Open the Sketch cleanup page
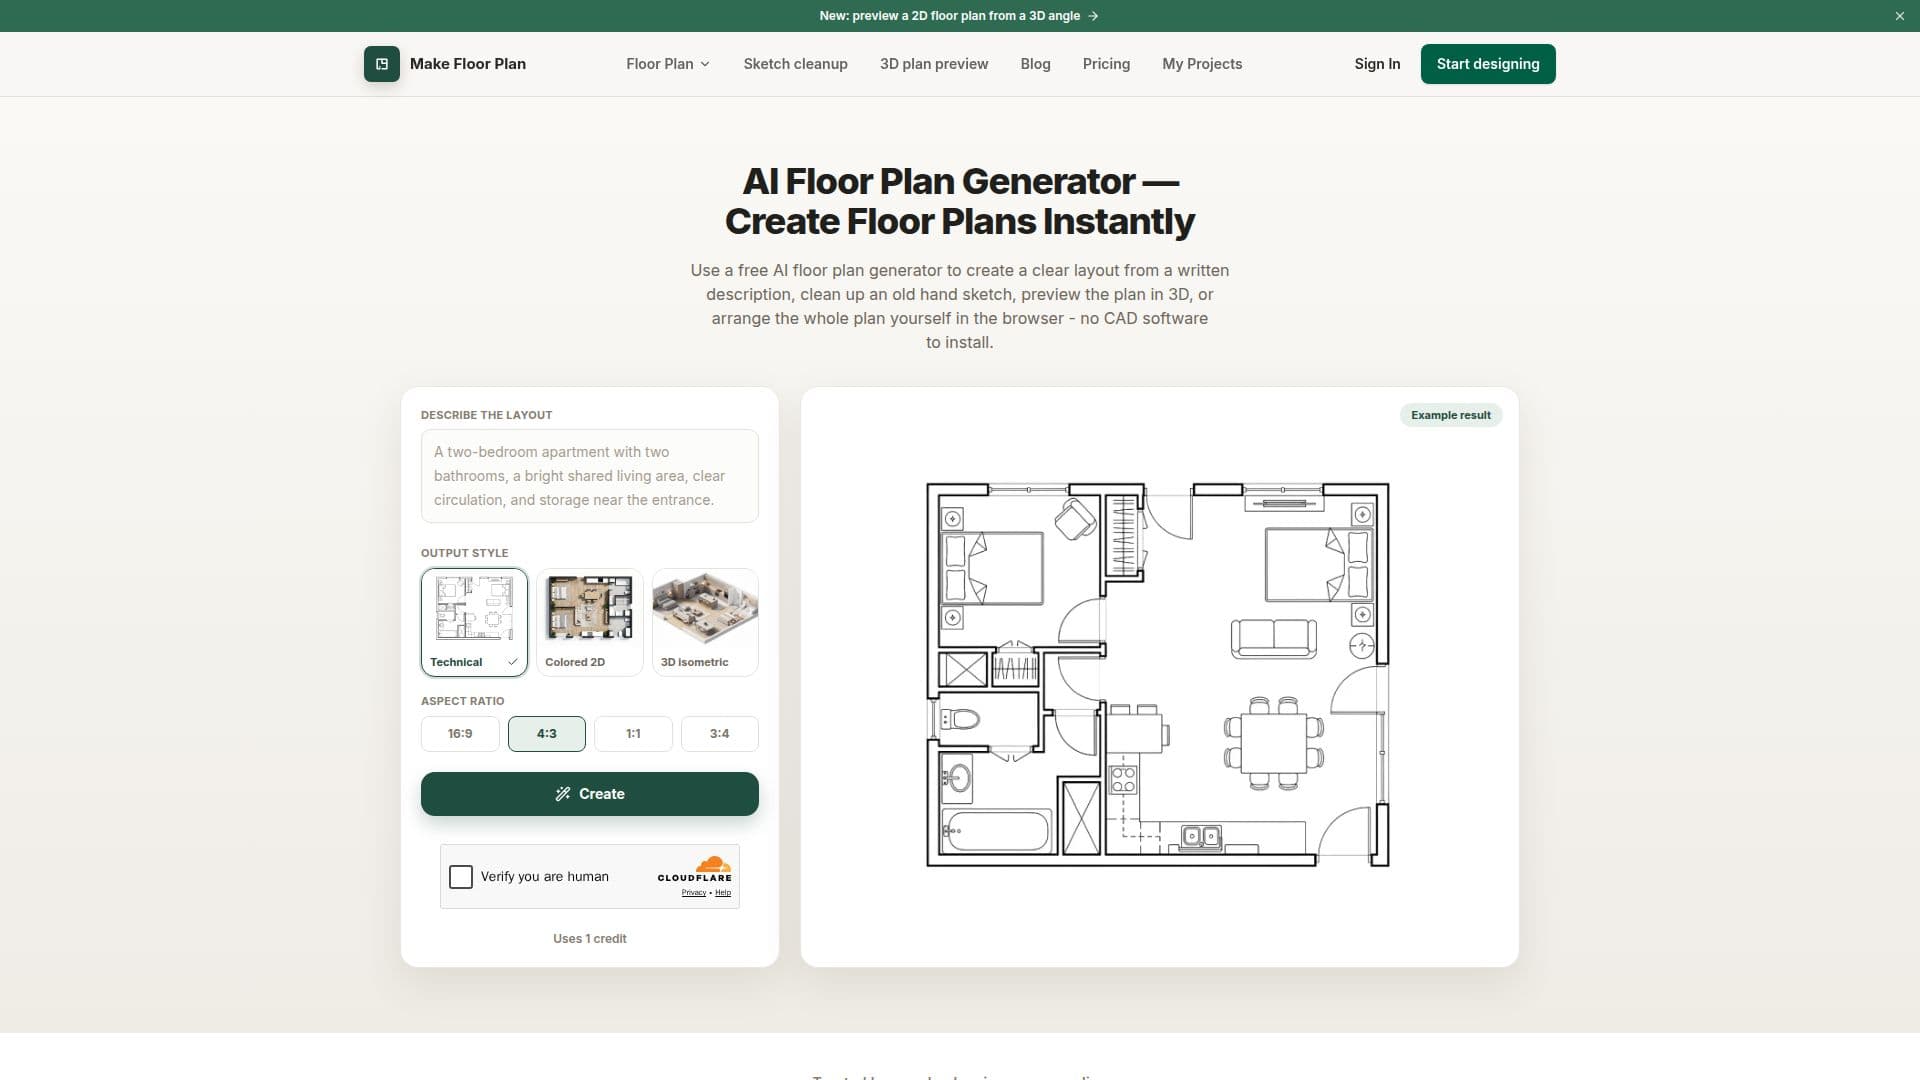The width and height of the screenshot is (1920, 1080). [795, 64]
